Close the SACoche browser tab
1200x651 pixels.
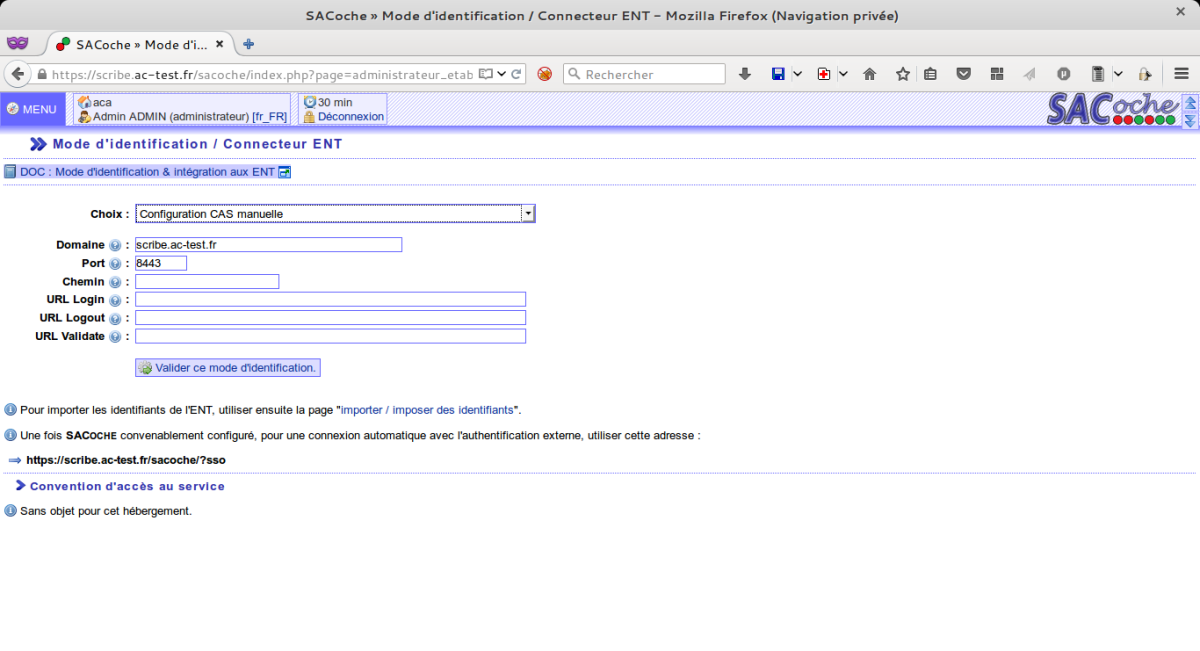tap(222, 45)
